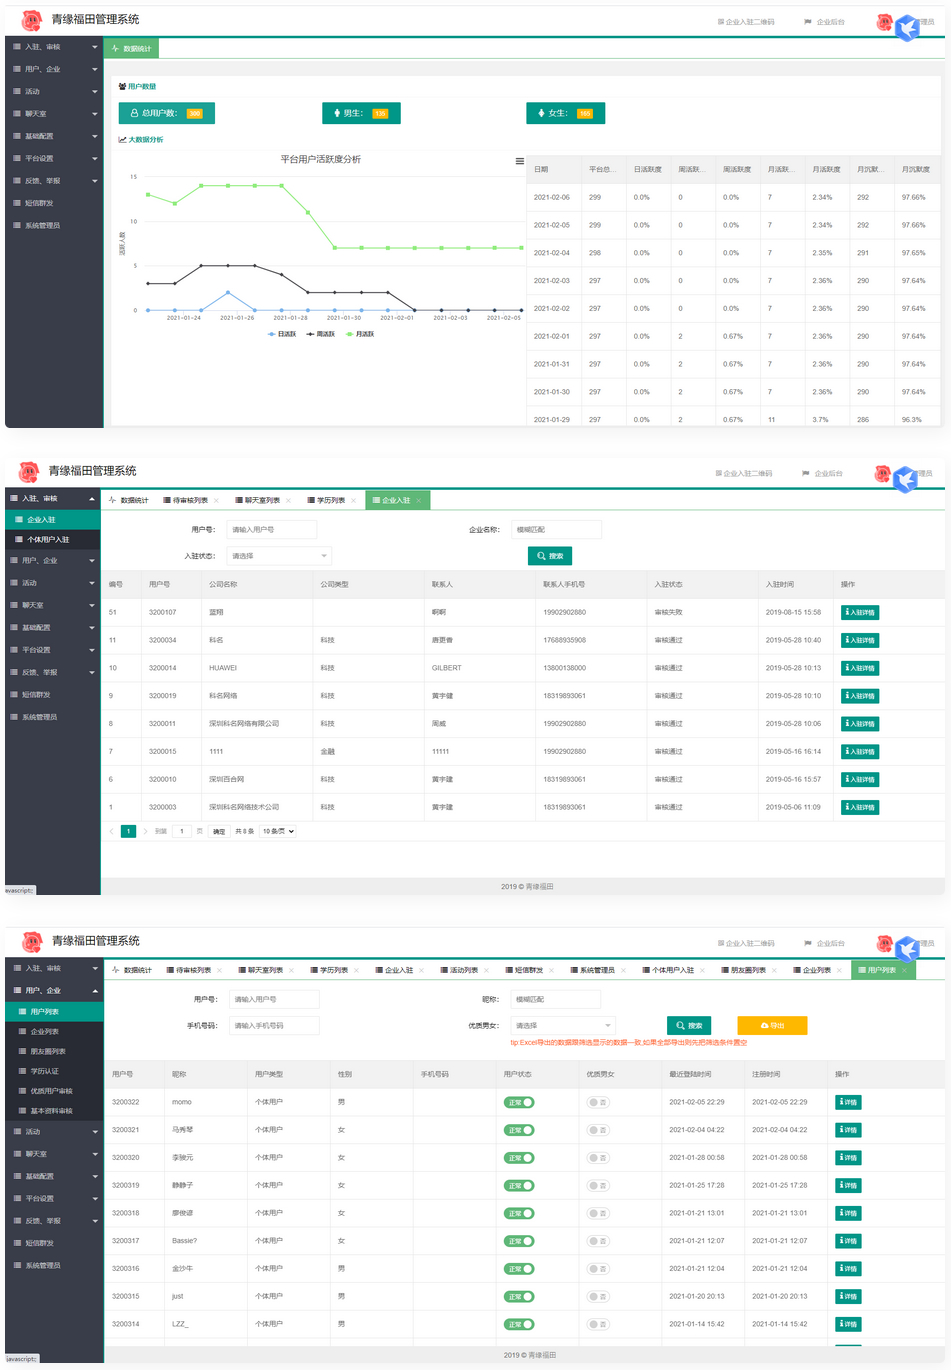Select 学历认证 in the sidebar submenu

click(44, 1071)
